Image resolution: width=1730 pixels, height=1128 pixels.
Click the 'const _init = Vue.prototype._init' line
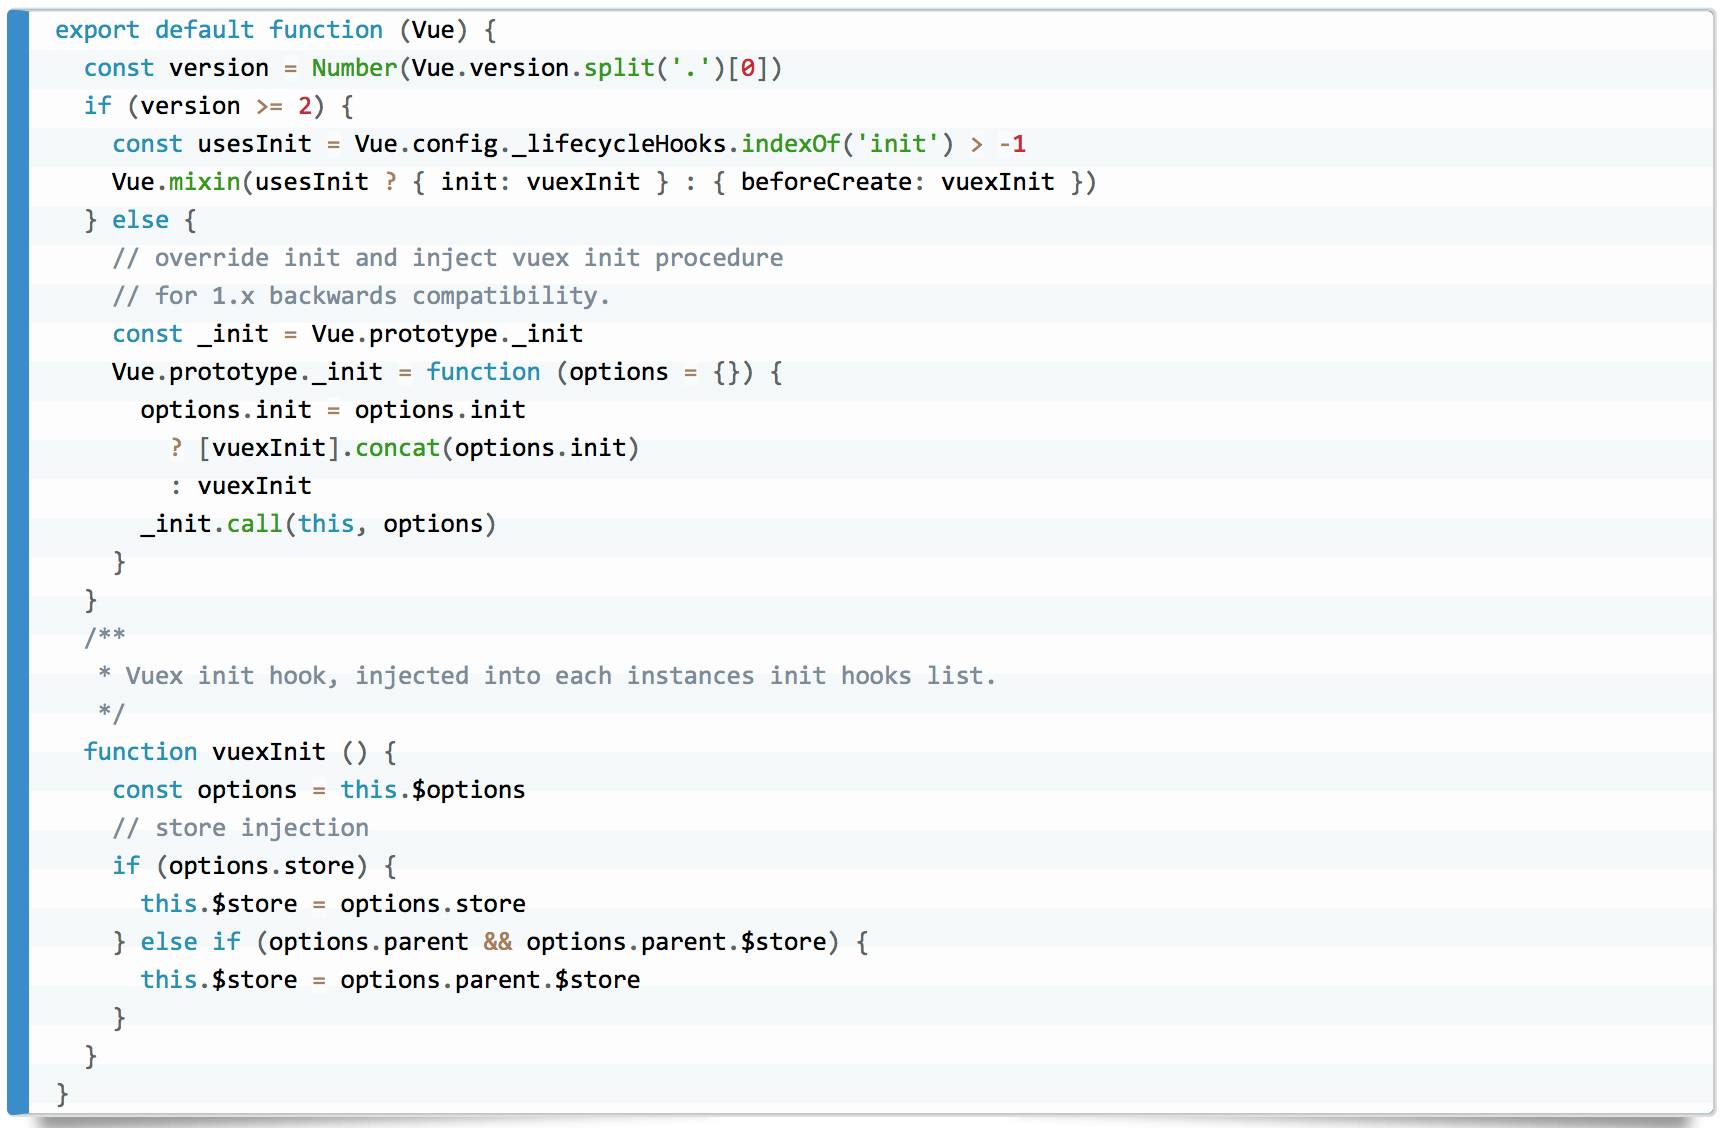pos(347,334)
